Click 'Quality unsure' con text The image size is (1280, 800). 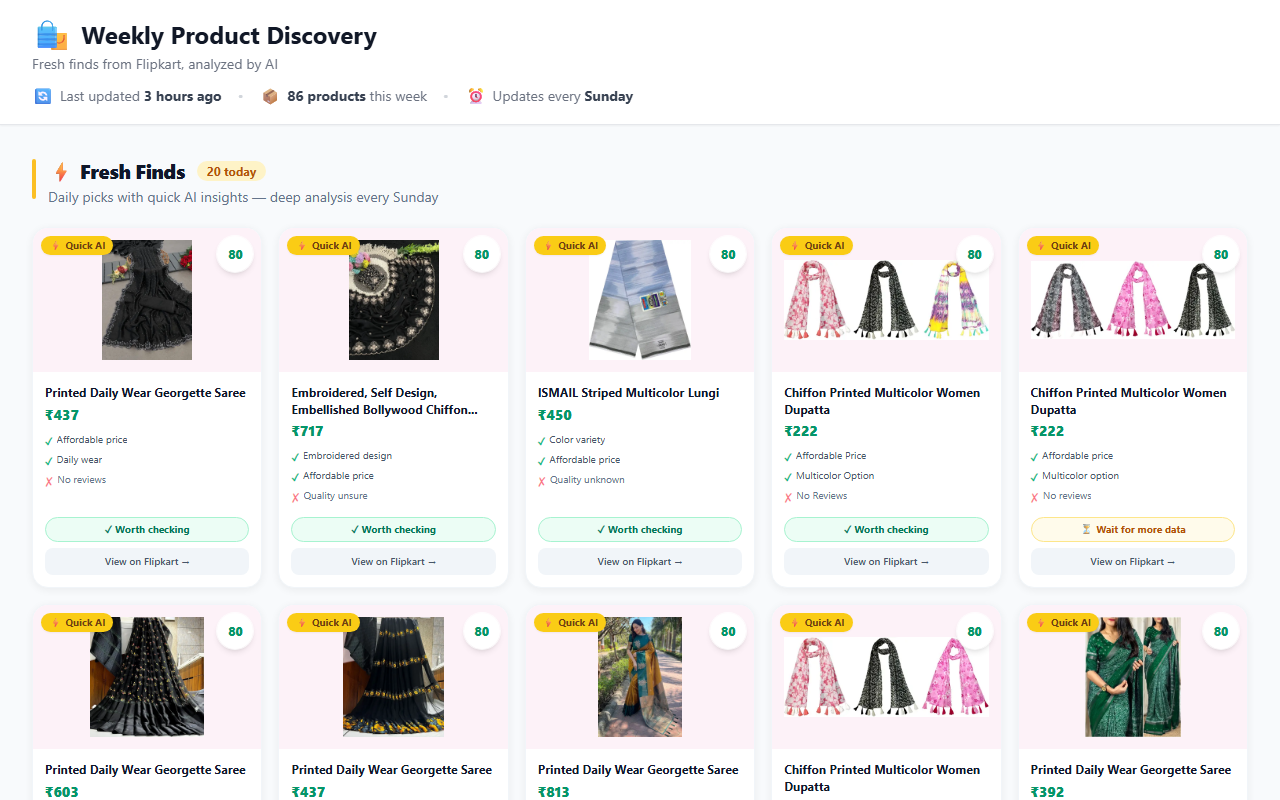pyautogui.click(x=335, y=496)
